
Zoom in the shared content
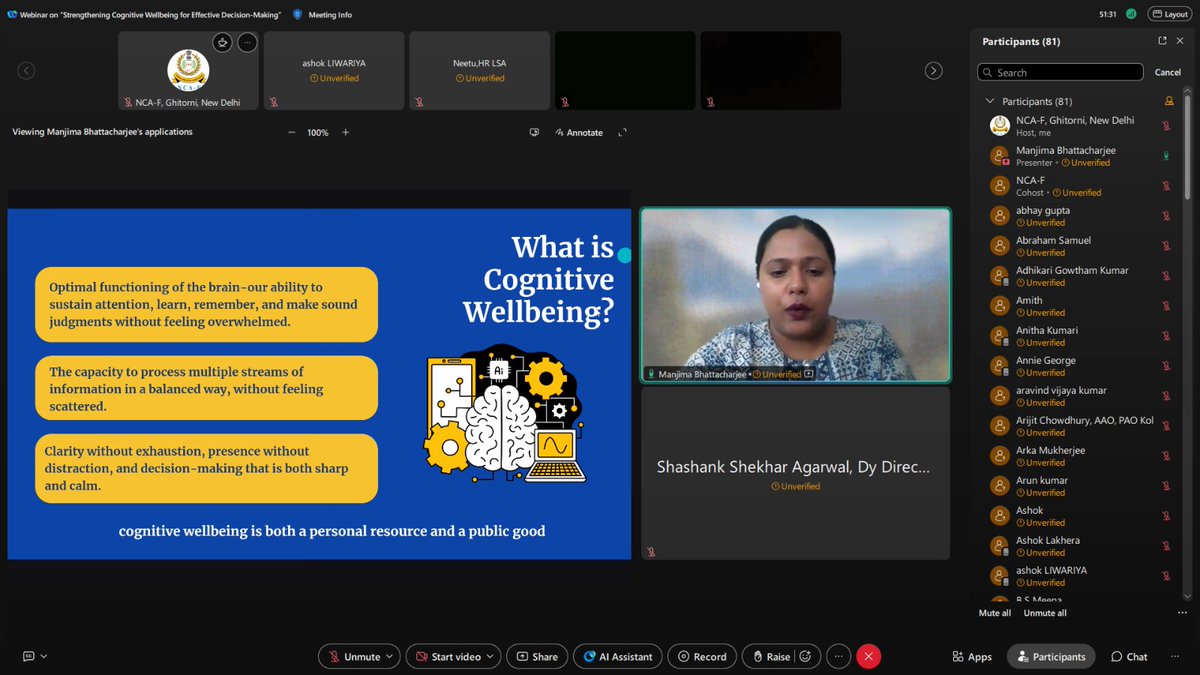tap(345, 132)
